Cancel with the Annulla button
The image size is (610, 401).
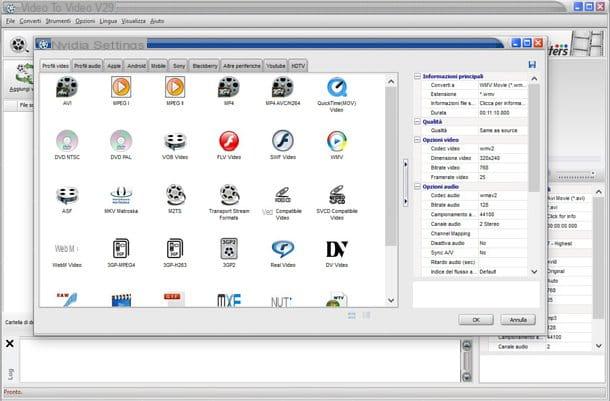click(518, 320)
